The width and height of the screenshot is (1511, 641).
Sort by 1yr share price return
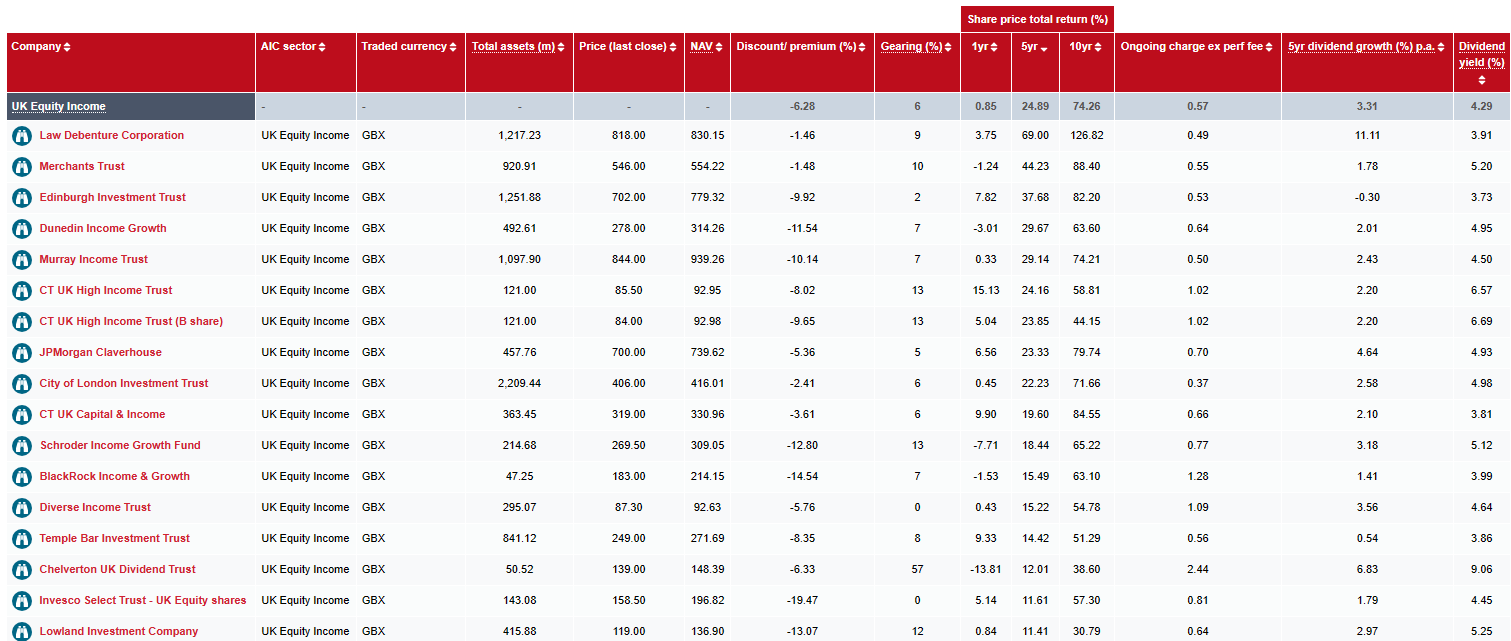coord(985,47)
